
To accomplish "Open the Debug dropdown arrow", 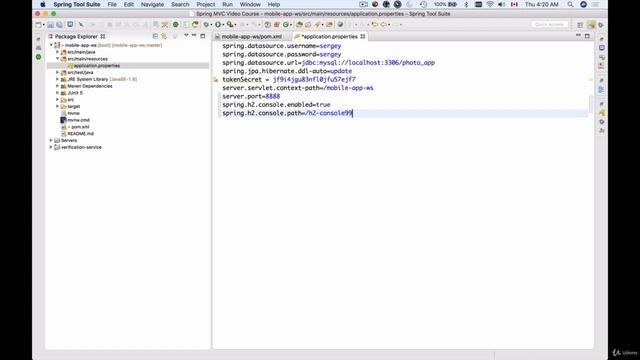I will (x=211, y=25).
